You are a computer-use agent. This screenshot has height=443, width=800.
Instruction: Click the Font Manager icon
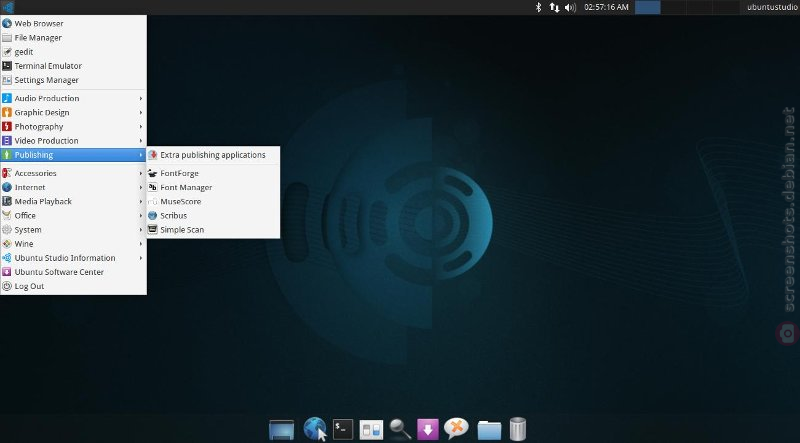(153, 187)
